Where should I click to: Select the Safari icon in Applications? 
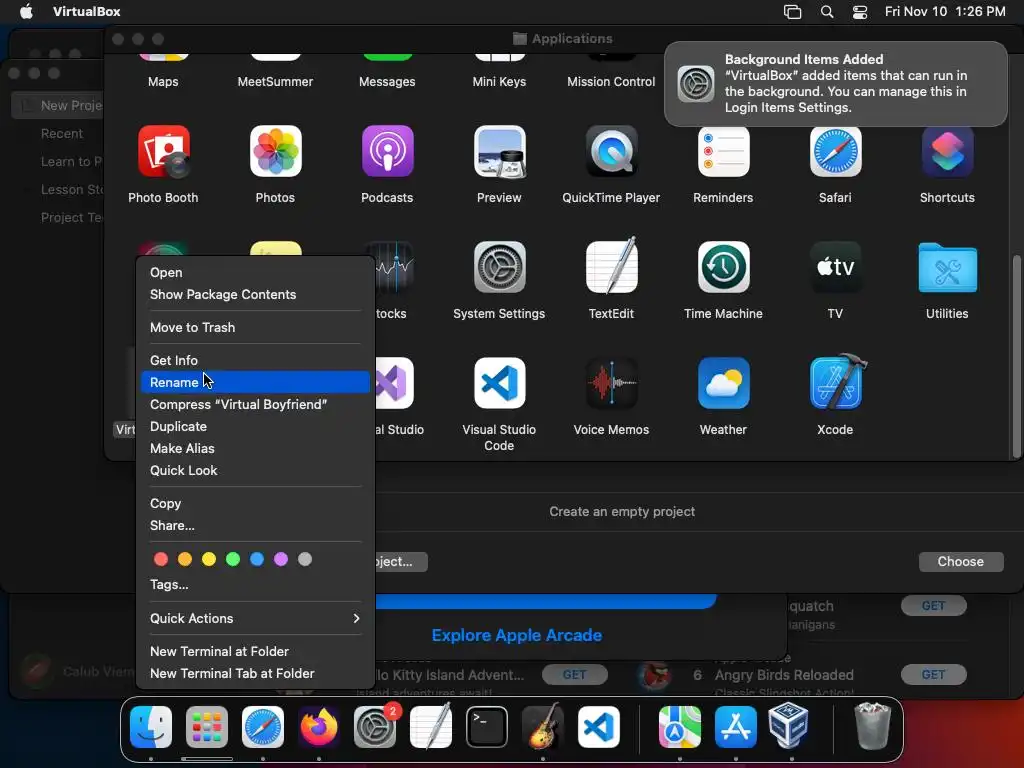coord(835,152)
